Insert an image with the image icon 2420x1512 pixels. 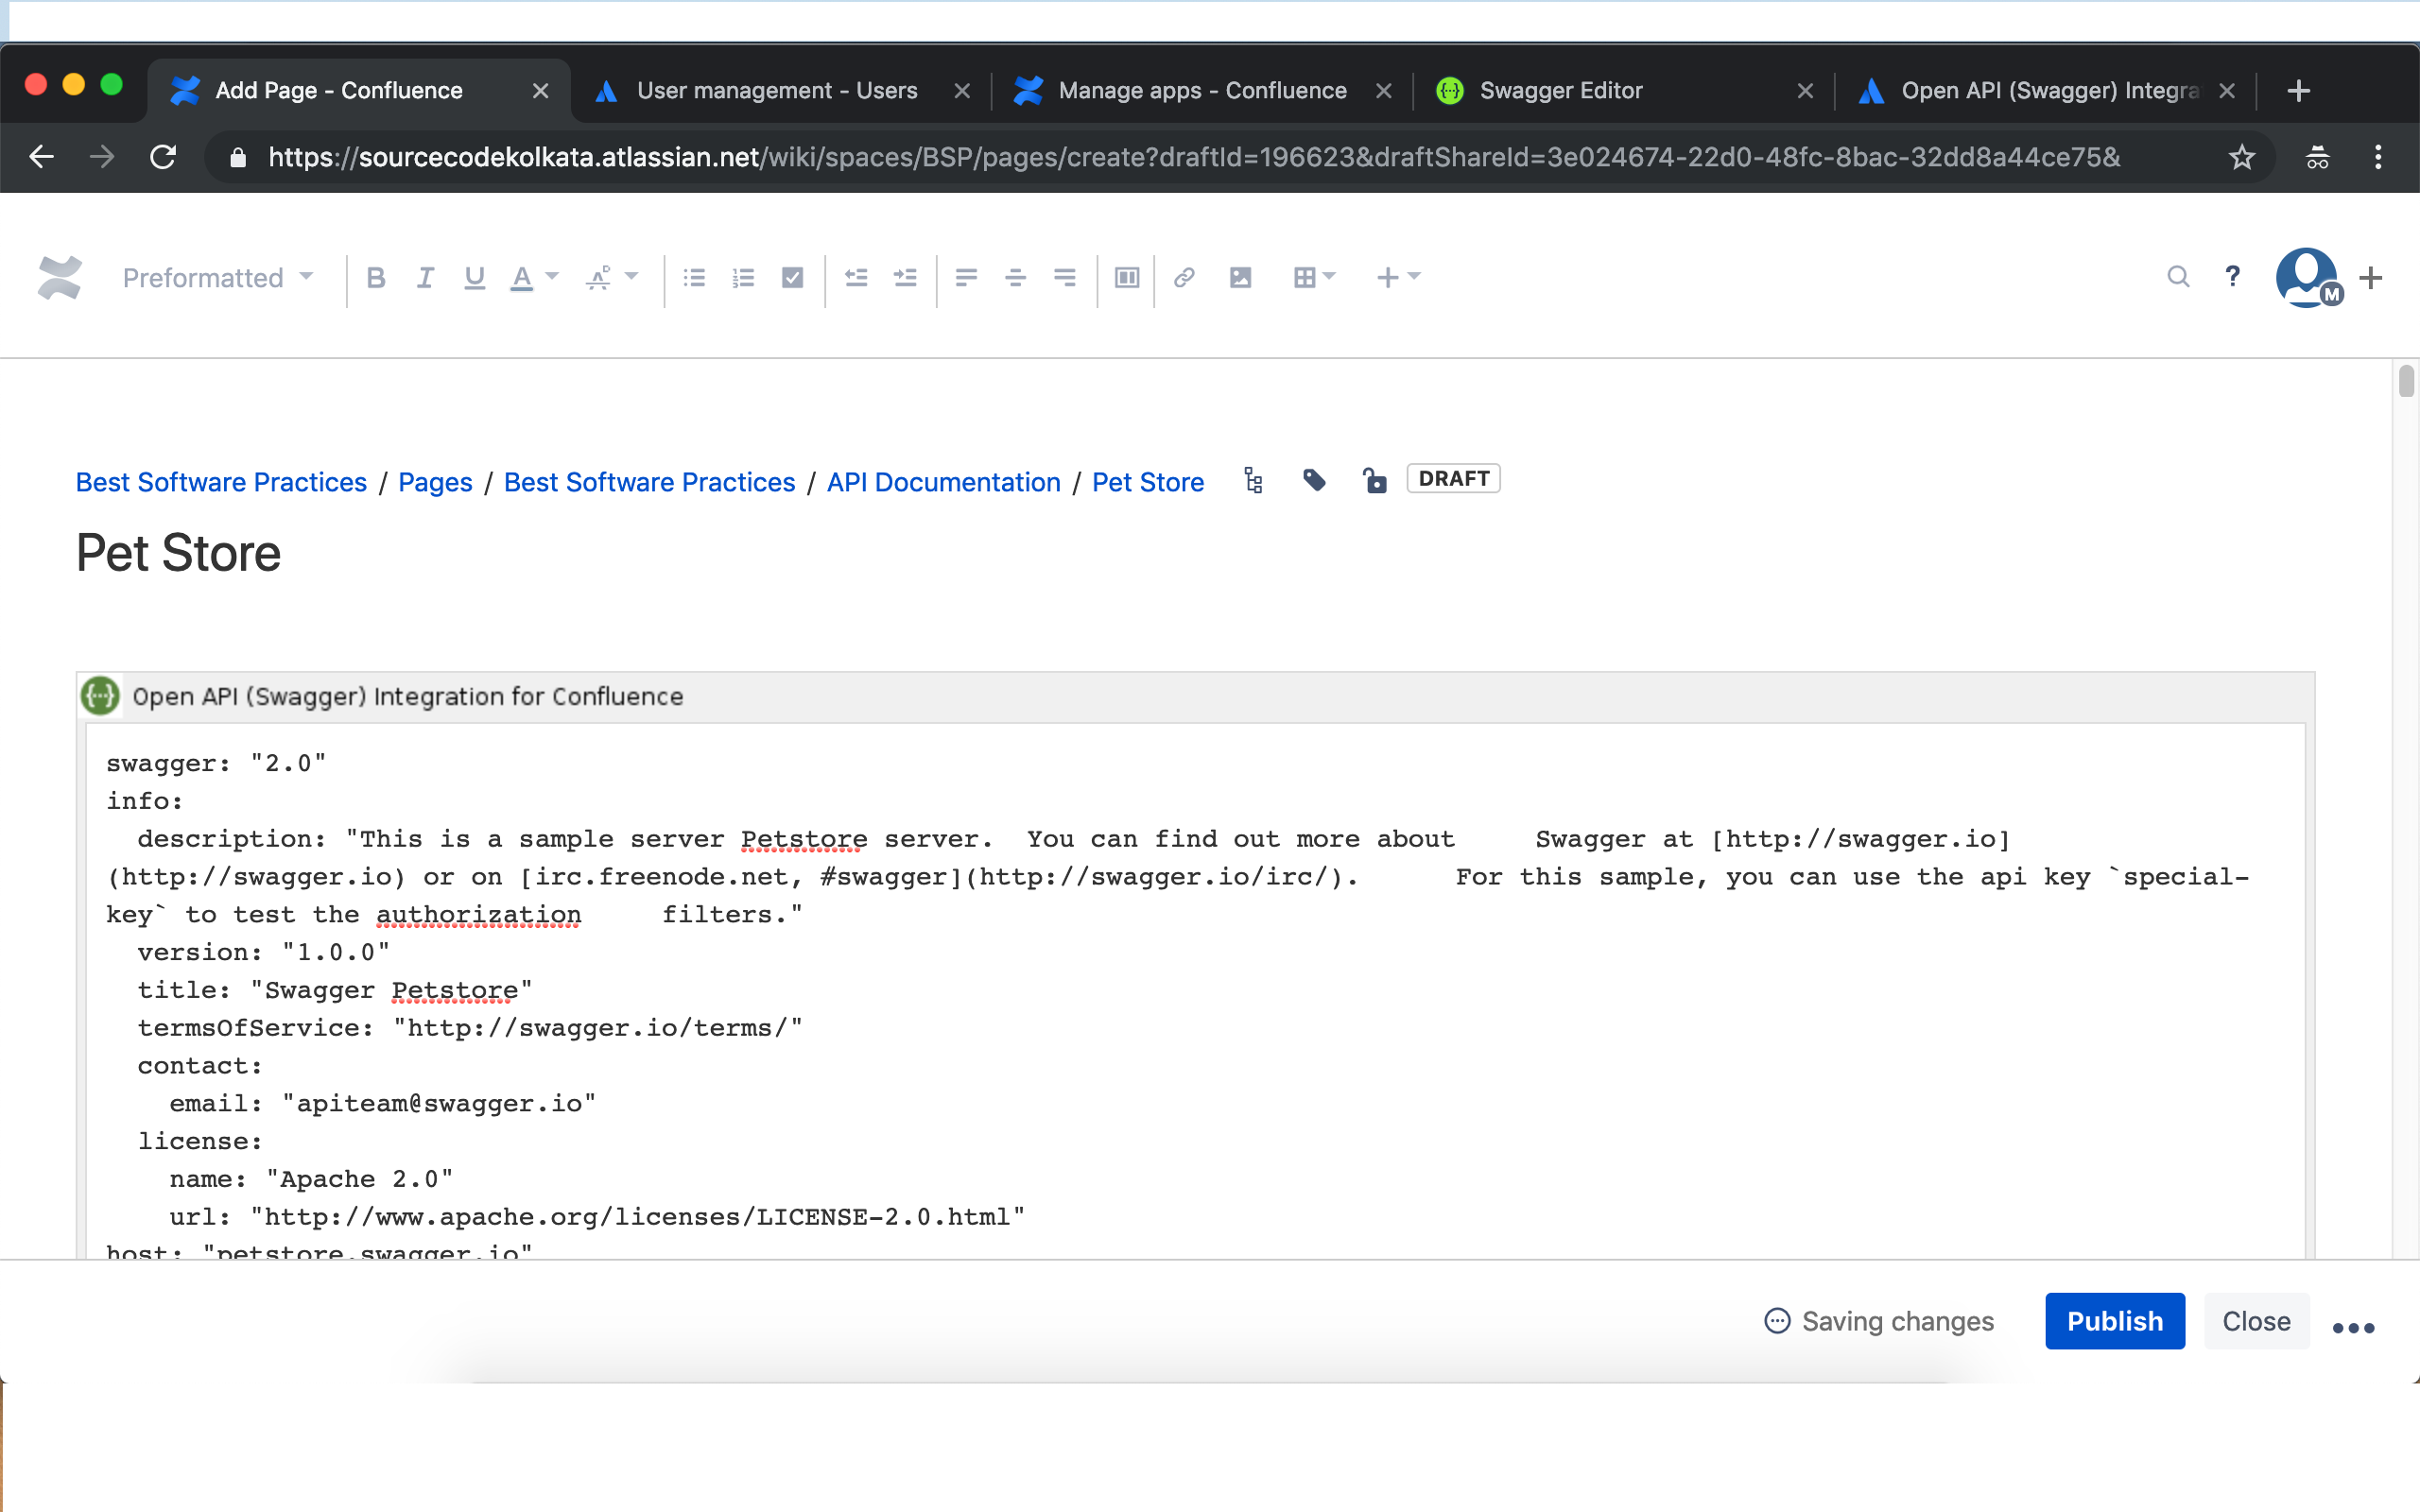(x=1240, y=278)
